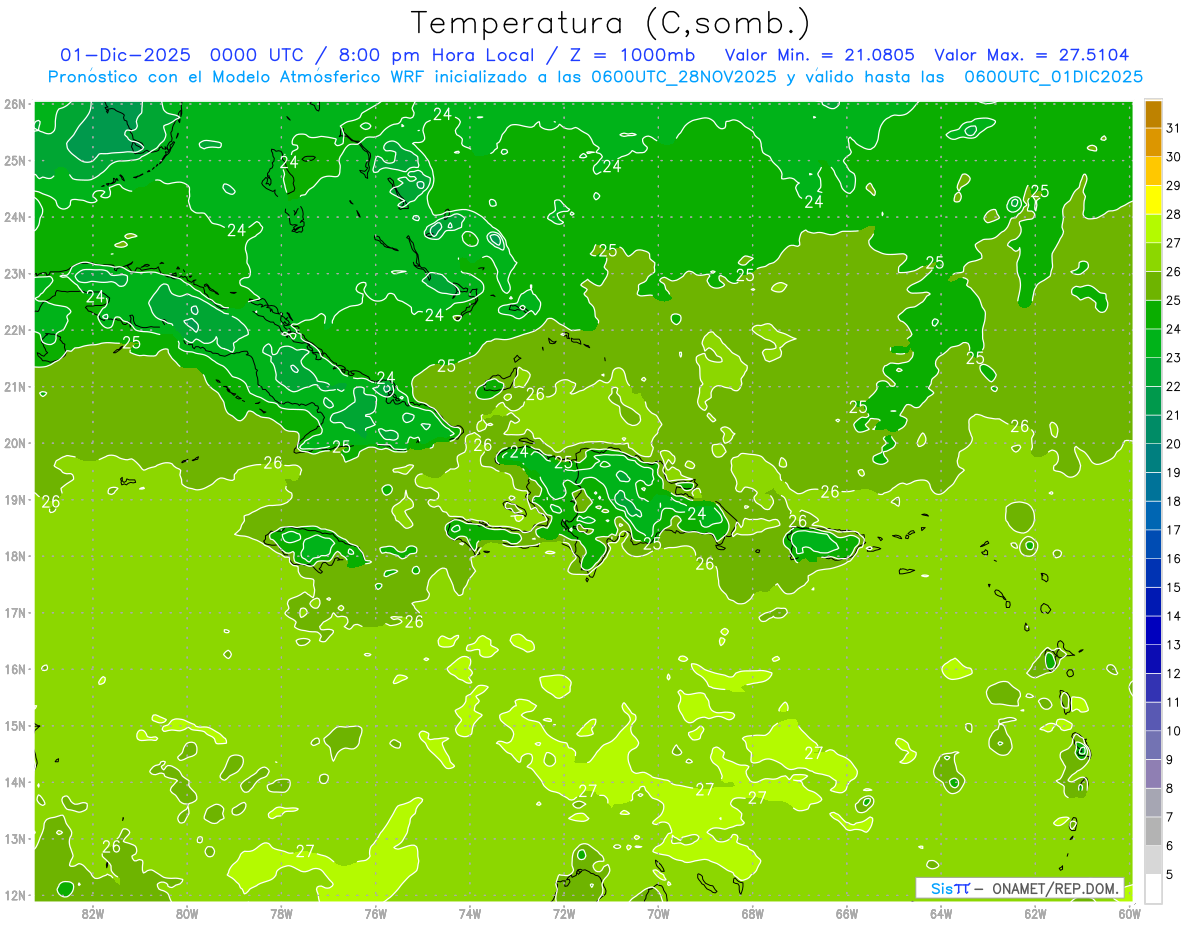This screenshot has height=927, width=1200.
Task: Click the 64W longitude axis label
Action: 941,913
